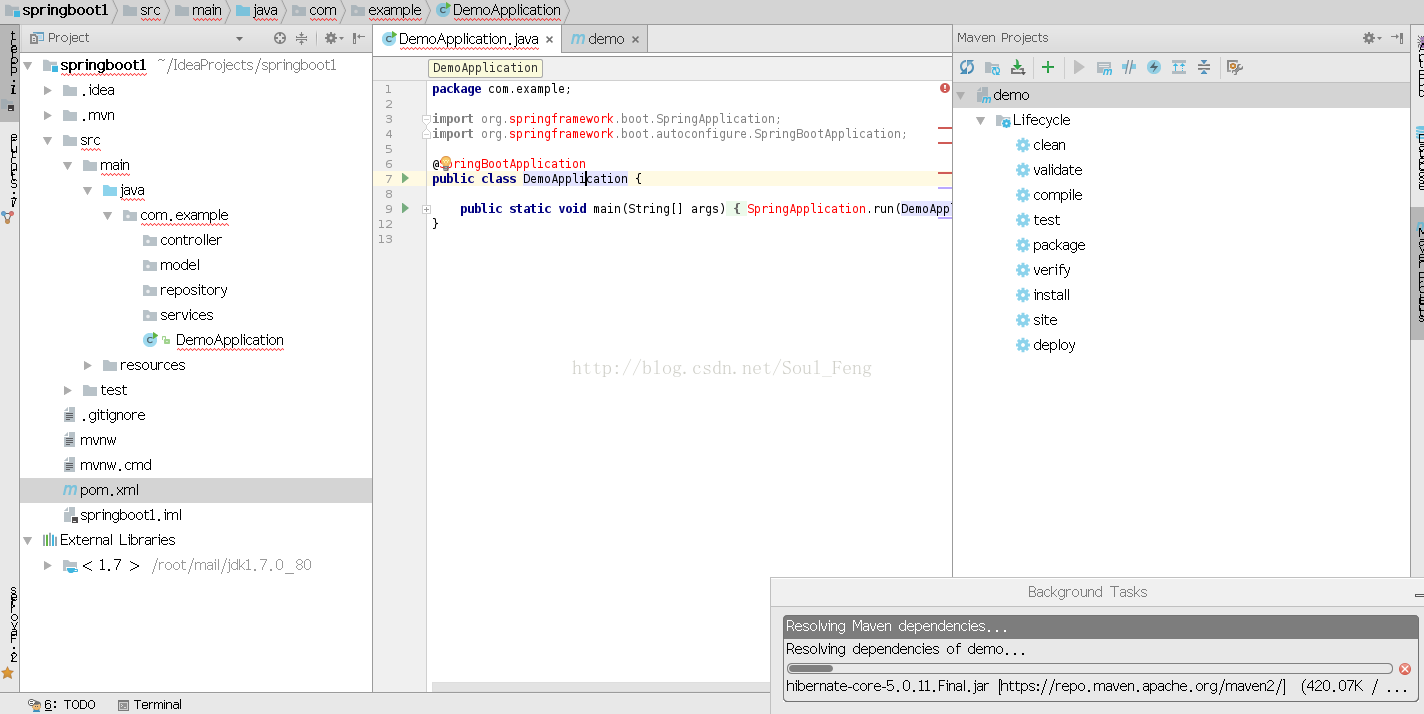The height and width of the screenshot is (714, 1424).
Task: Collapse the src folder
Action: 48,140
